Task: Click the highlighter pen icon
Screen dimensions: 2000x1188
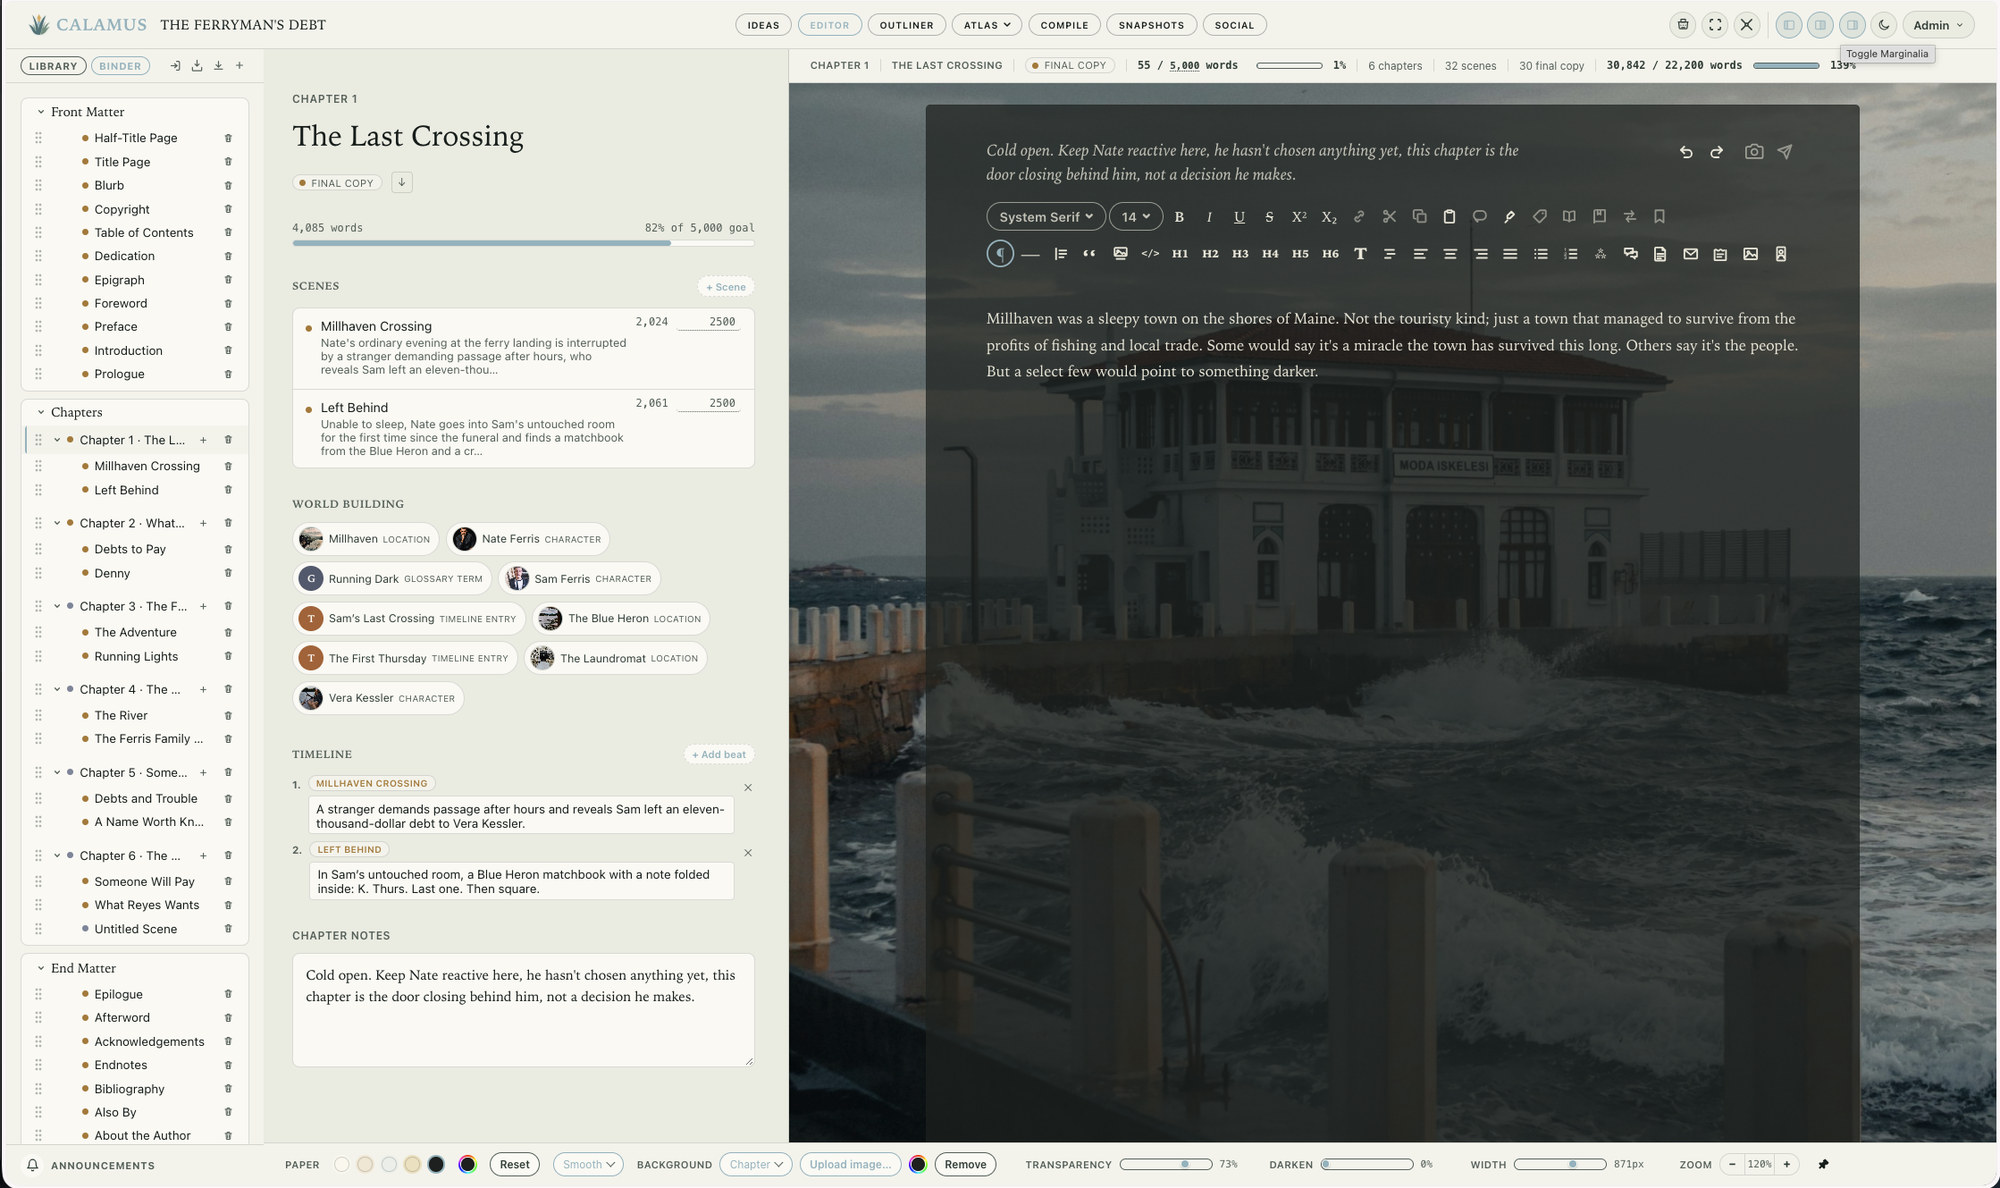Action: click(x=1509, y=217)
